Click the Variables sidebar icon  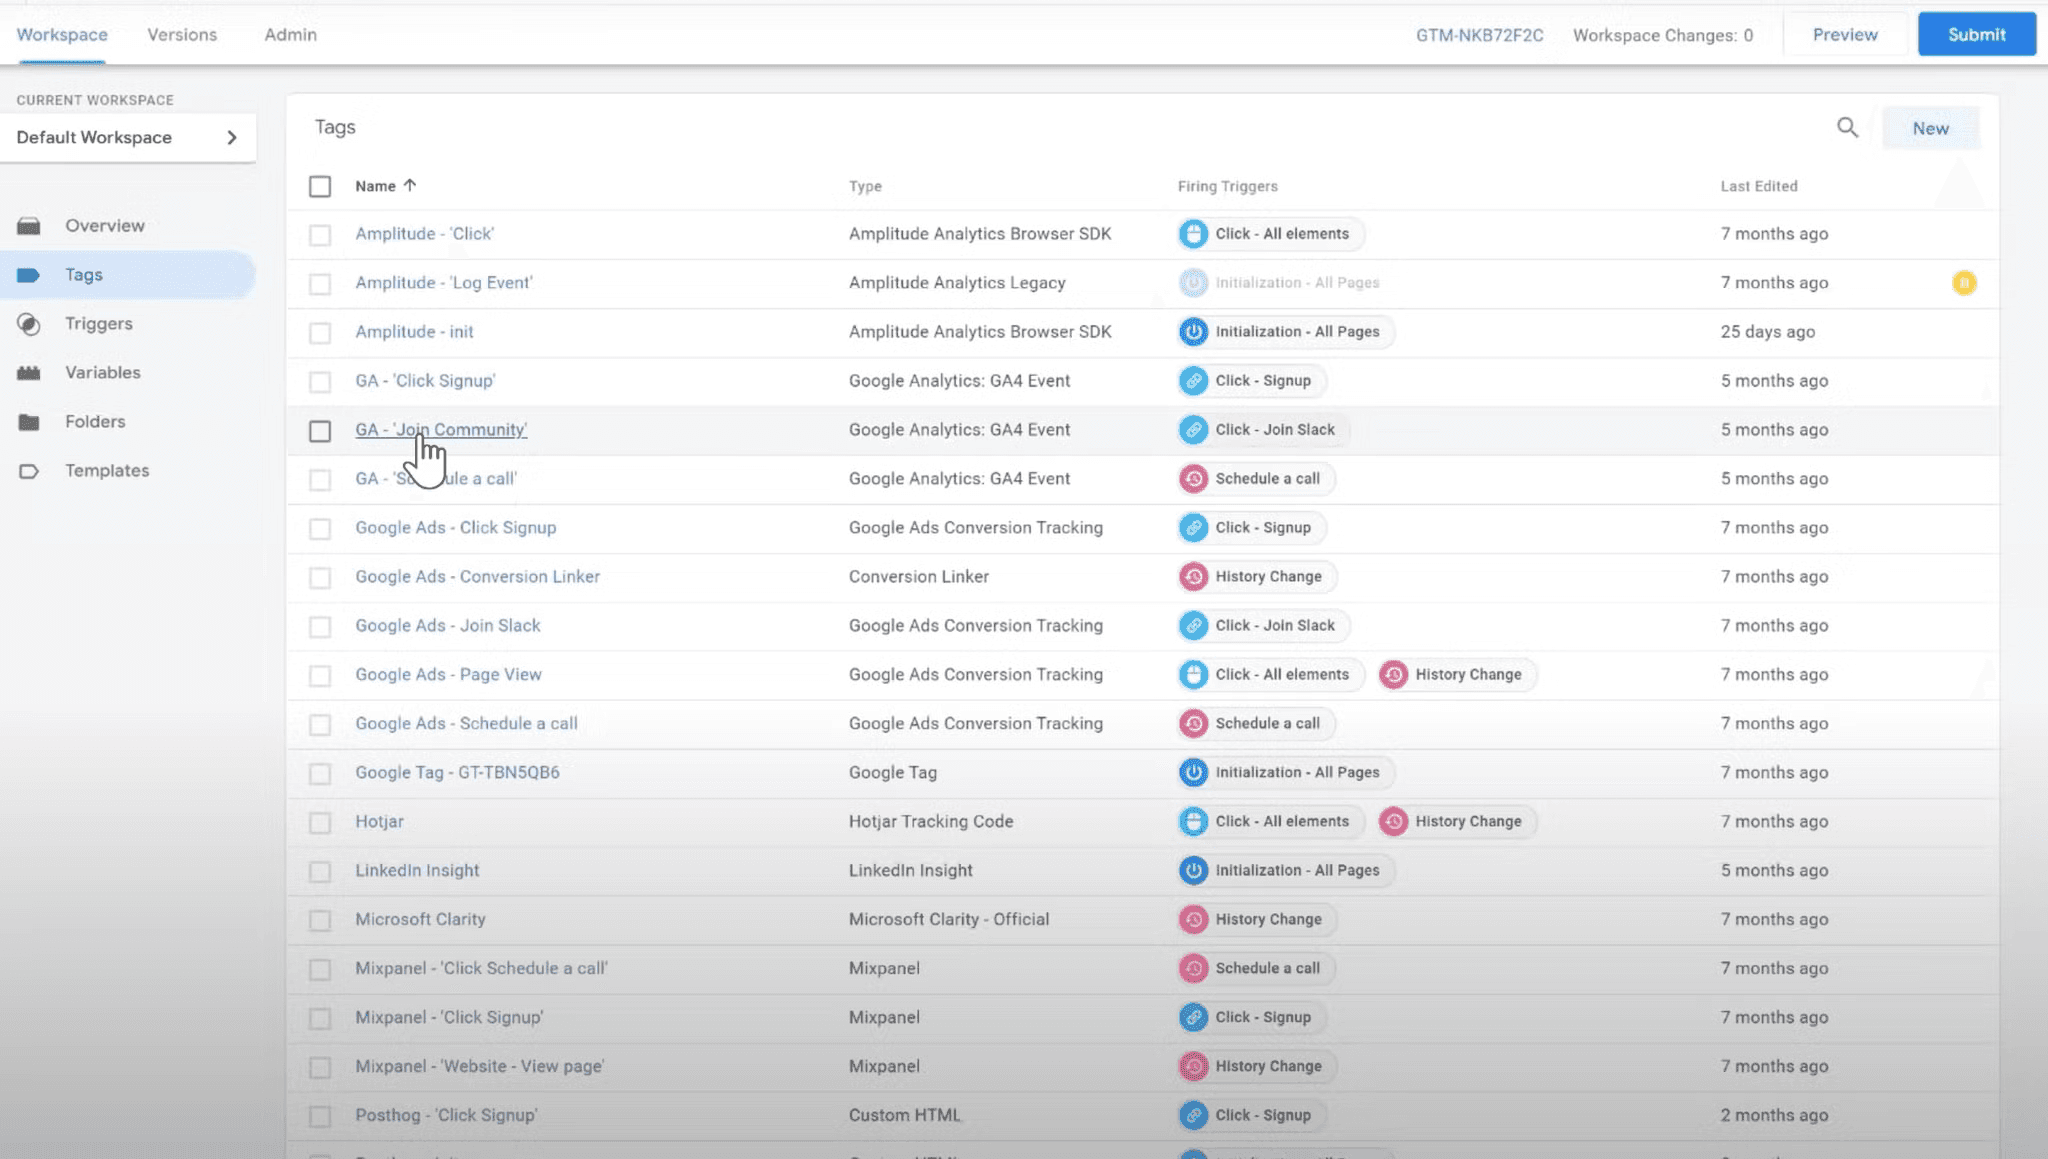point(29,373)
